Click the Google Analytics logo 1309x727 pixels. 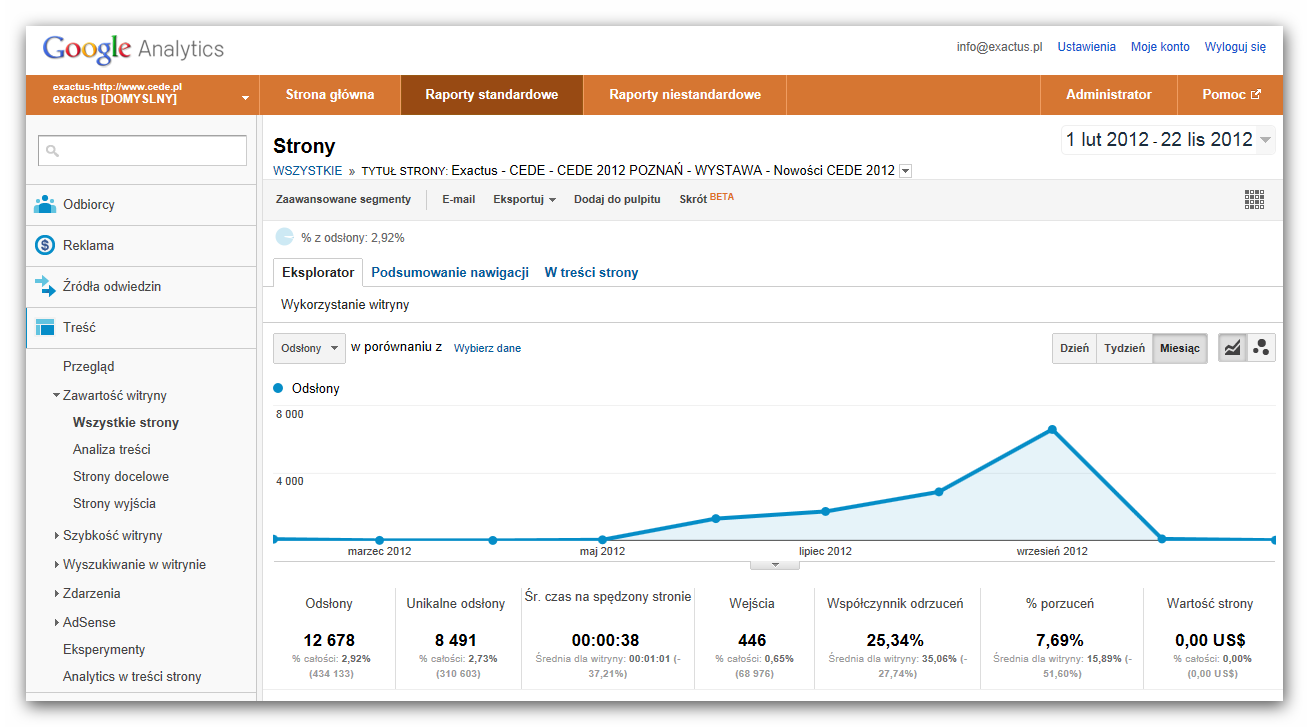[x=133, y=48]
